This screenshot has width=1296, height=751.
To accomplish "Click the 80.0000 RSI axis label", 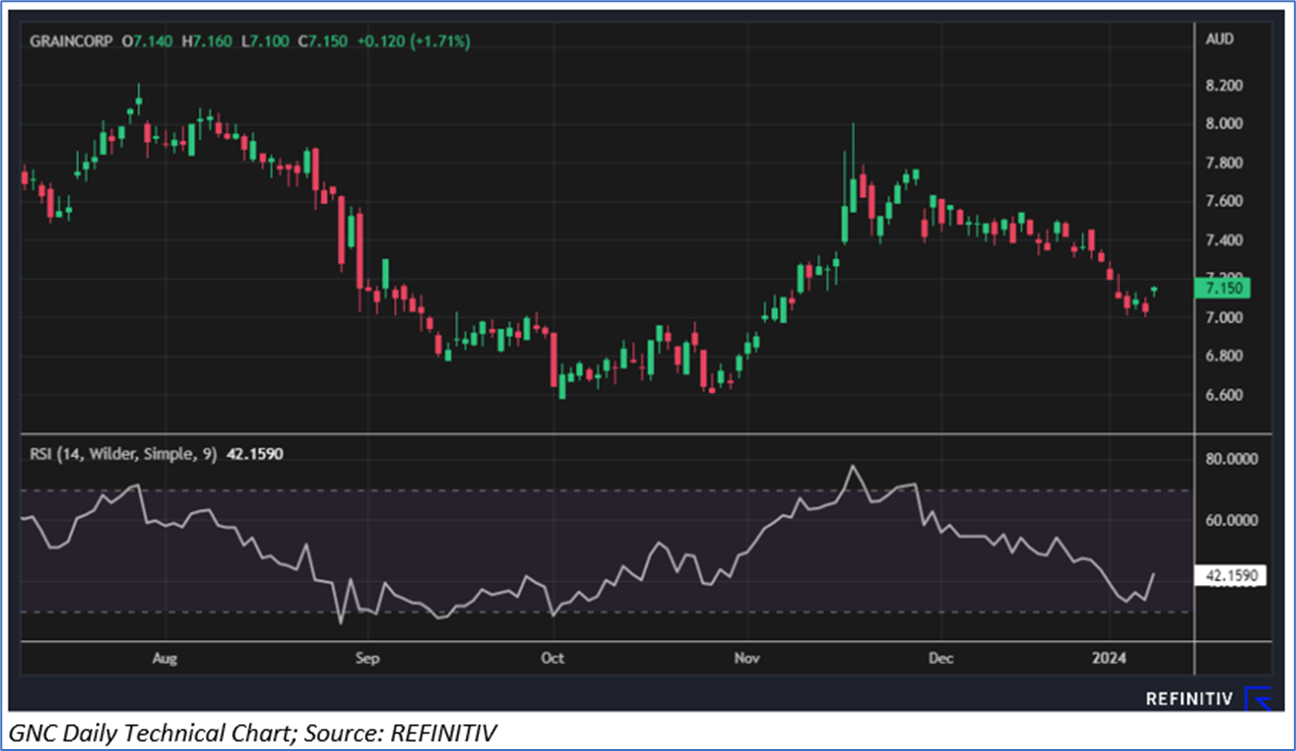I will 1229,460.
